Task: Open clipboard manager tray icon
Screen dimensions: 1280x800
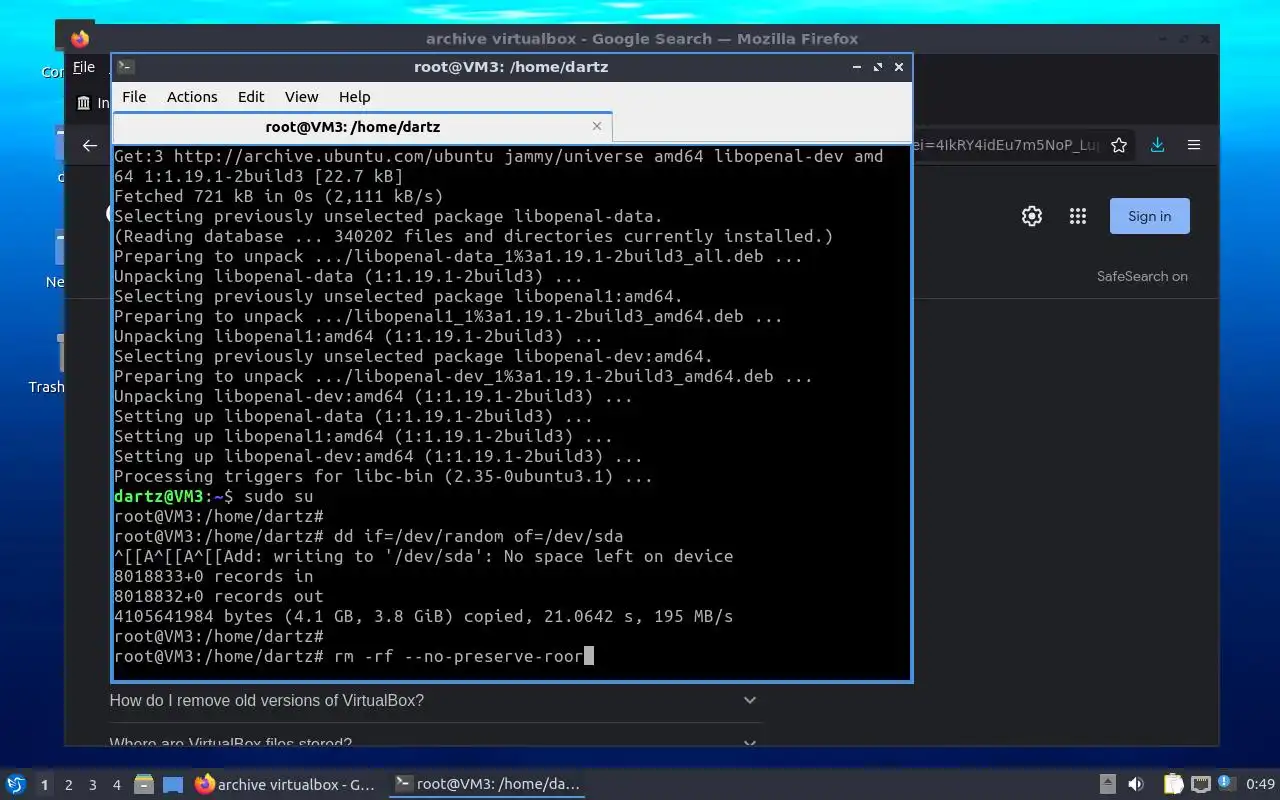Action: point(1174,784)
